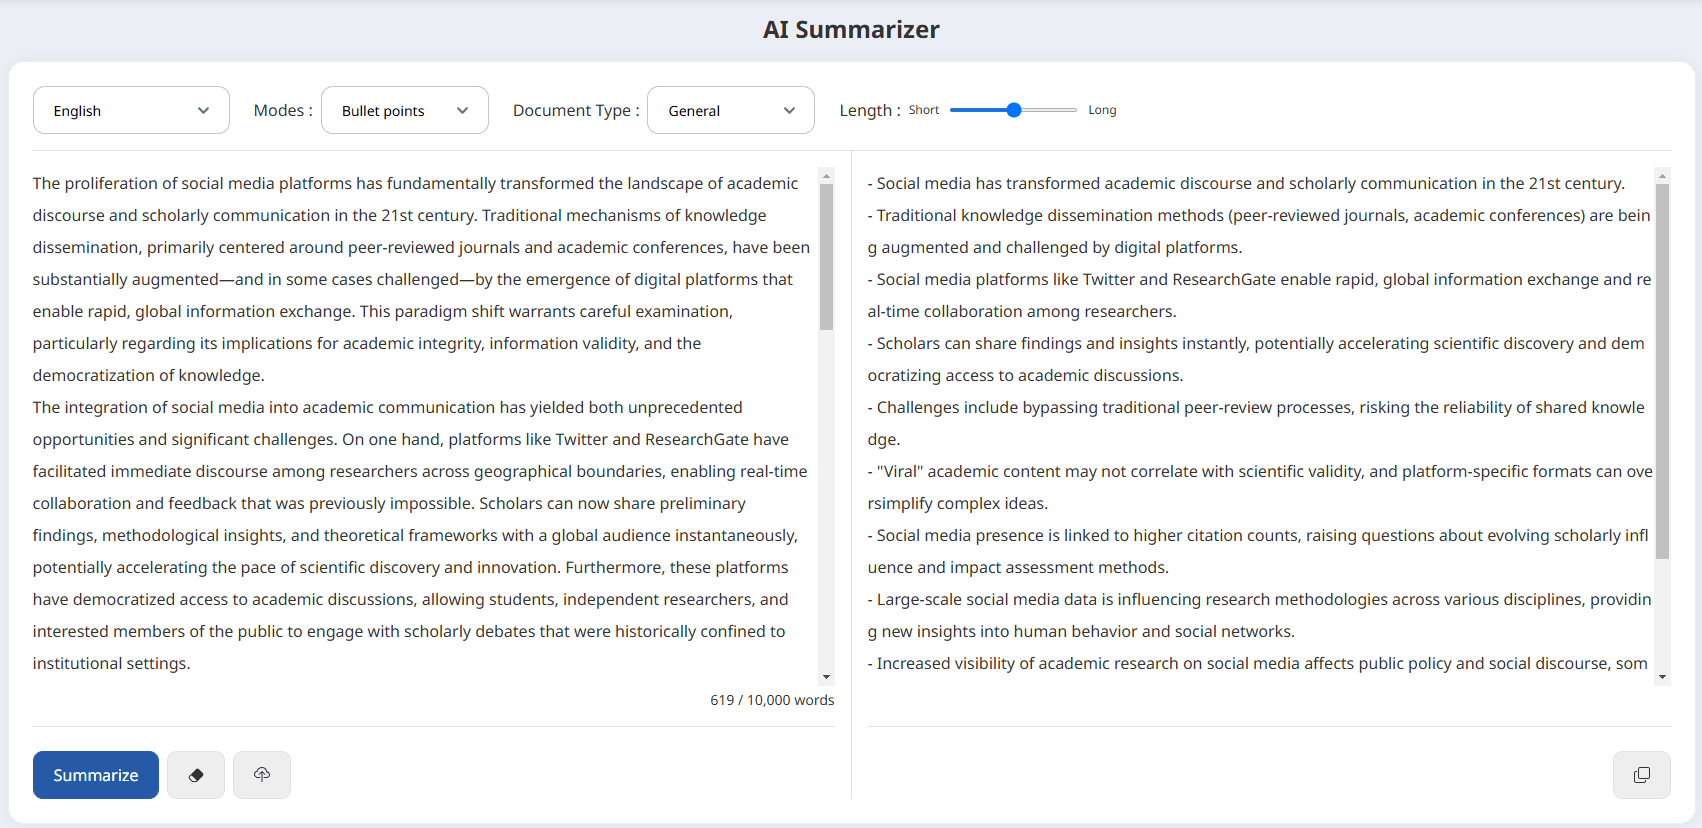Click the cloud upload file icon

pos(262,775)
